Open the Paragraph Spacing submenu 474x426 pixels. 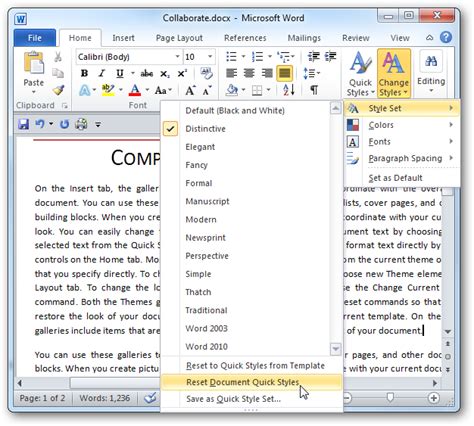click(x=402, y=158)
